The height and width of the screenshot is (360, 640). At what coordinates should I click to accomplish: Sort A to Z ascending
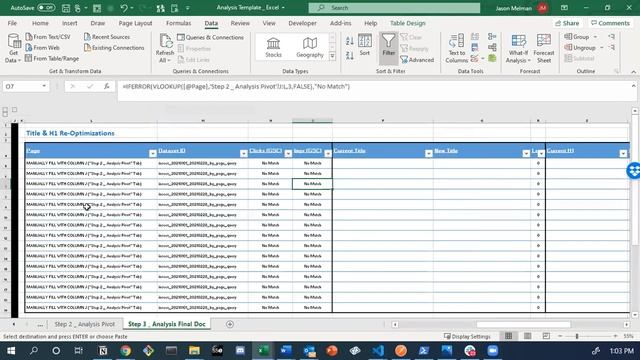(x=350, y=41)
